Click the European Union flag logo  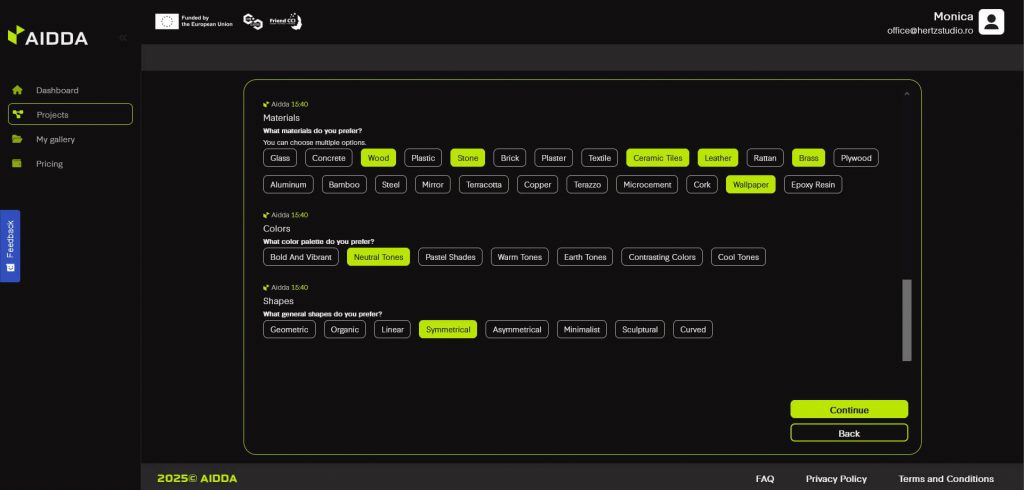coord(167,21)
